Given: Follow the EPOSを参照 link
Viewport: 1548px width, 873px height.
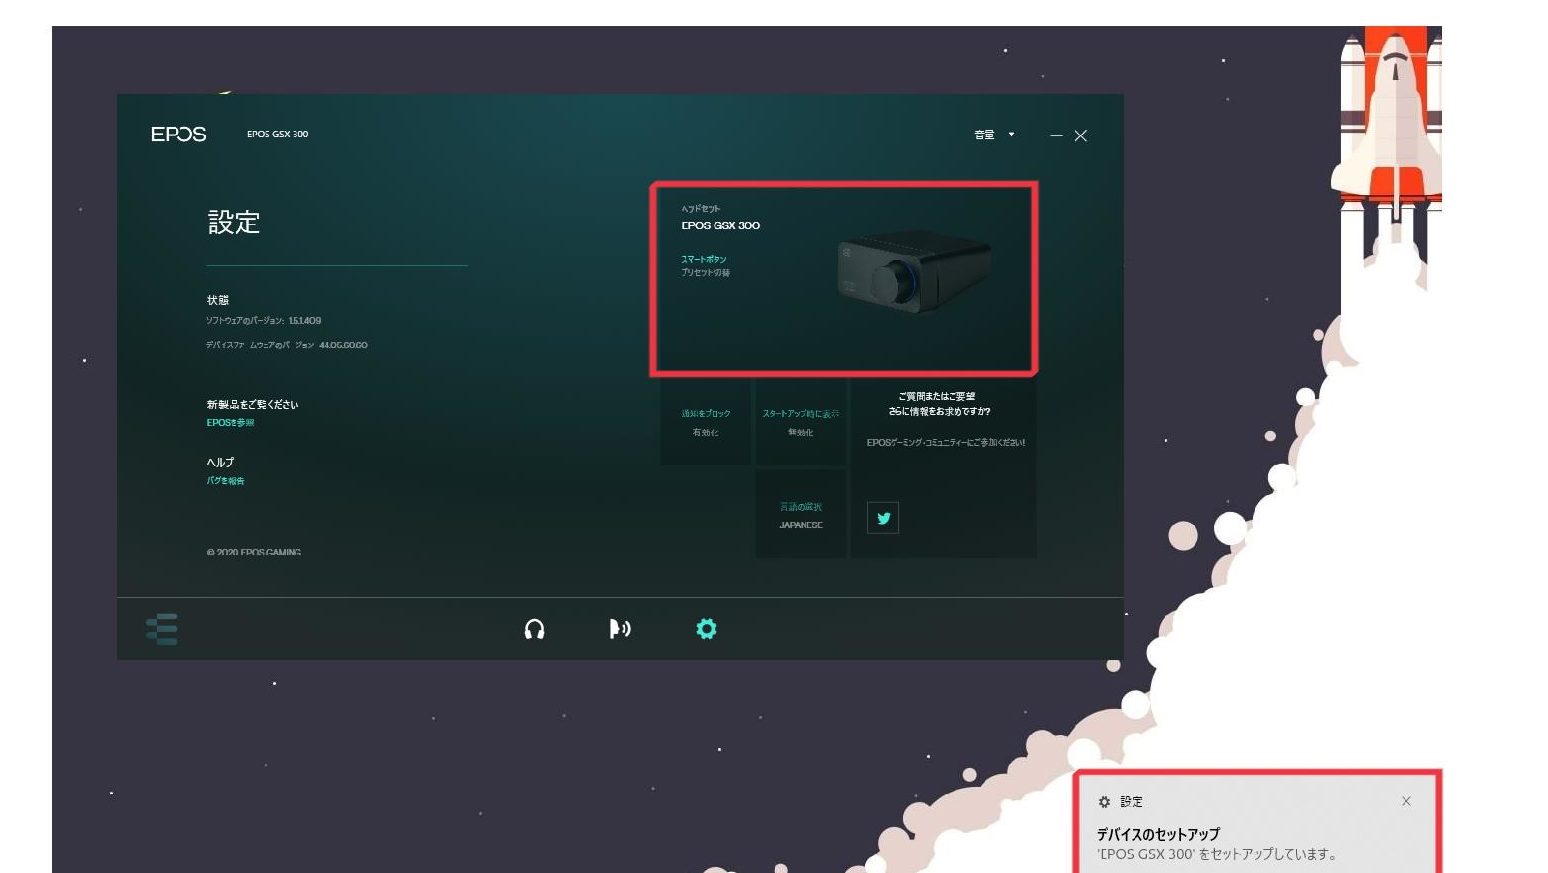Looking at the screenshot, I should click(230, 423).
